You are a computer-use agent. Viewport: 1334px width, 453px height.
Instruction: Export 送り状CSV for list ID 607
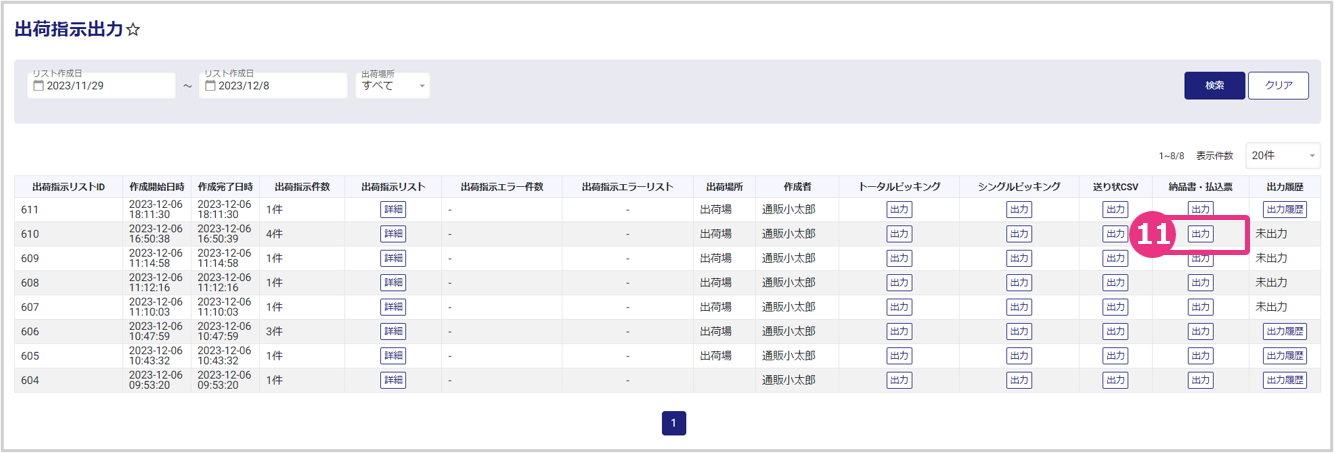(1115, 307)
